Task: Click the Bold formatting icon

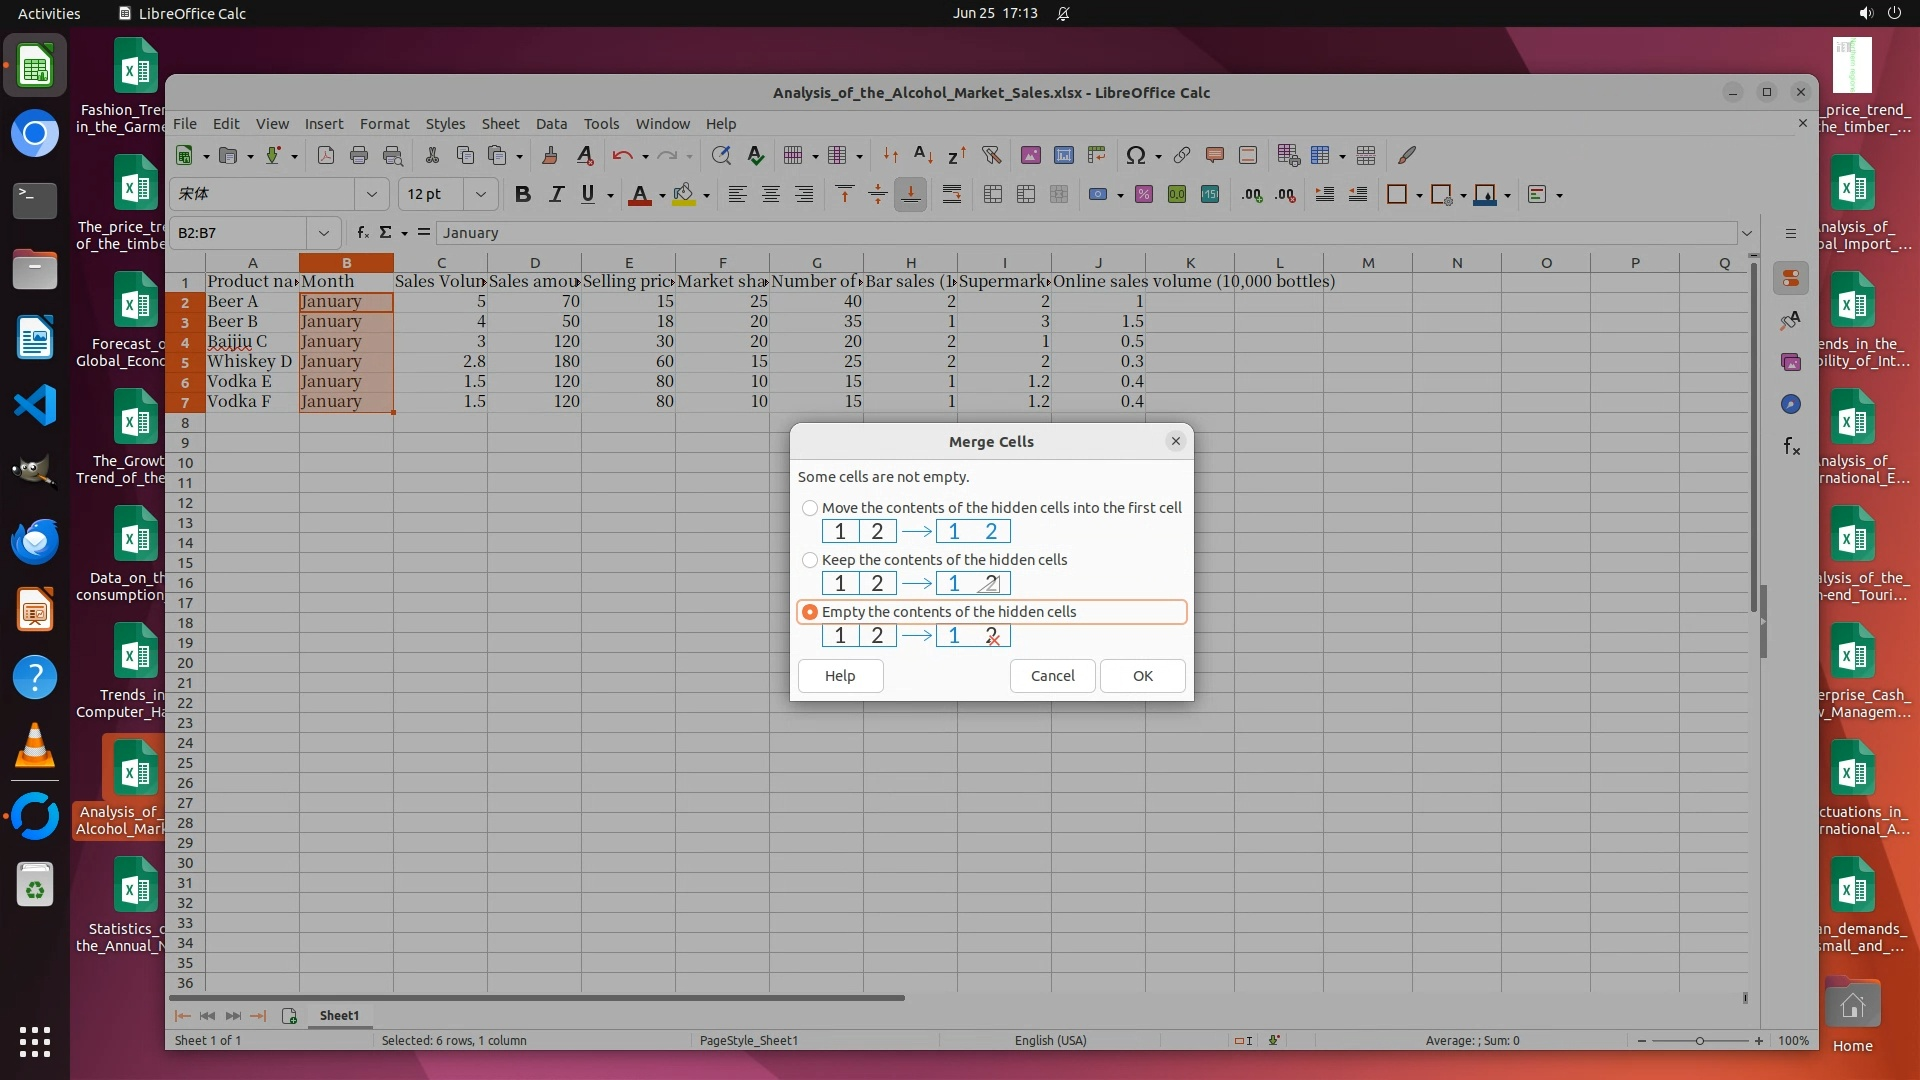Action: [x=522, y=195]
